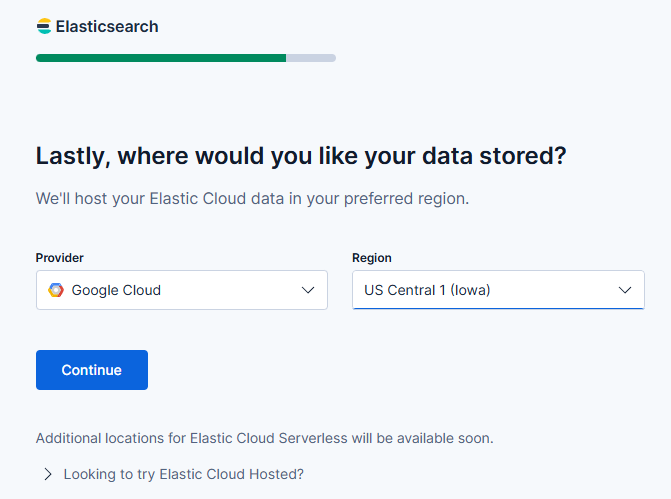Click the 'Additional locations' availability note
Image resolution: width=671 pixels, height=499 pixels.
pyautogui.click(x=264, y=438)
